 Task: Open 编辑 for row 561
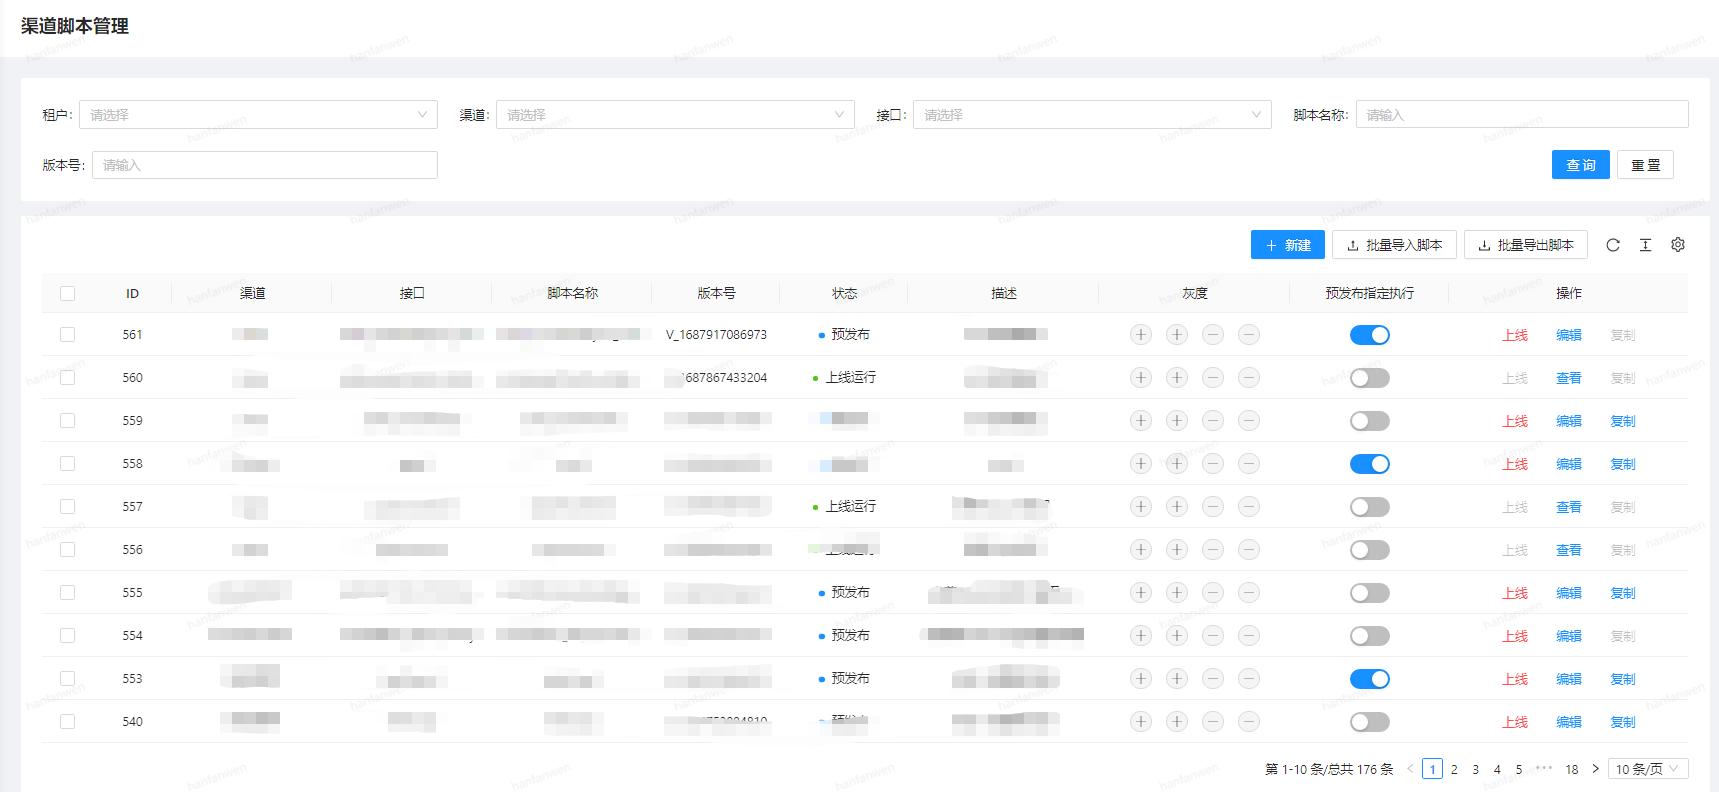point(1569,335)
